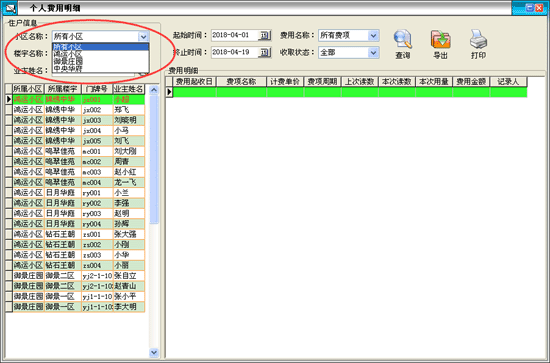This screenshot has height=363, width=550.
Task: Open calendar picker for 终止时间
Action: (x=264, y=53)
